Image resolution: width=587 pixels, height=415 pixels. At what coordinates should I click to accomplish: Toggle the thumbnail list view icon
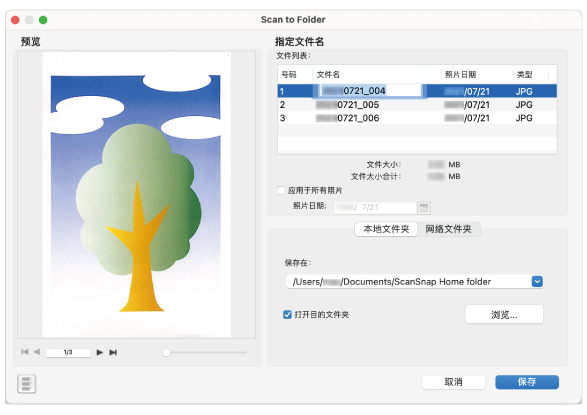27,384
